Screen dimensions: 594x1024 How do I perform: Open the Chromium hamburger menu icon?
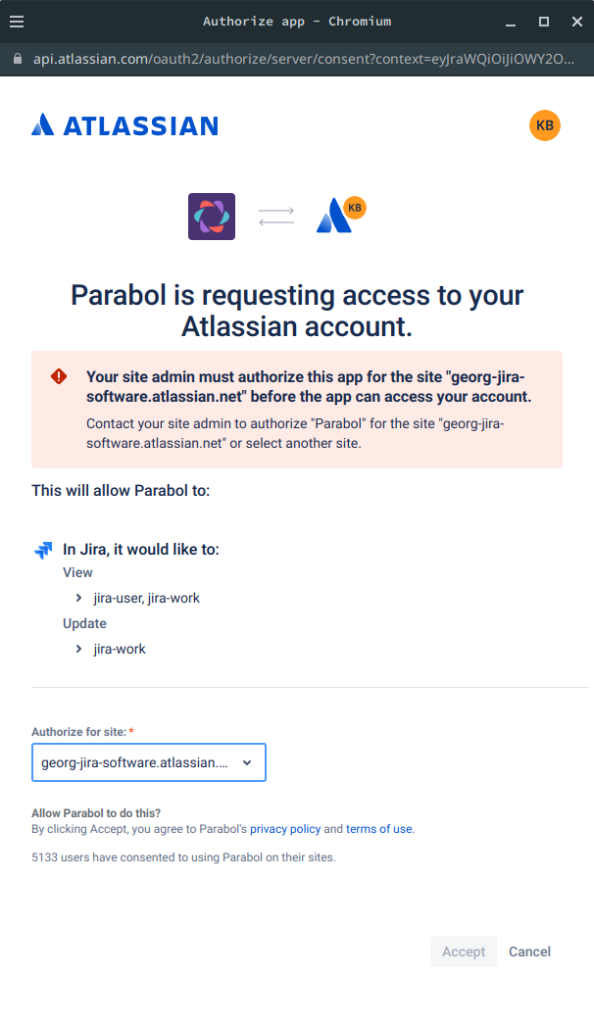[x=17, y=22]
